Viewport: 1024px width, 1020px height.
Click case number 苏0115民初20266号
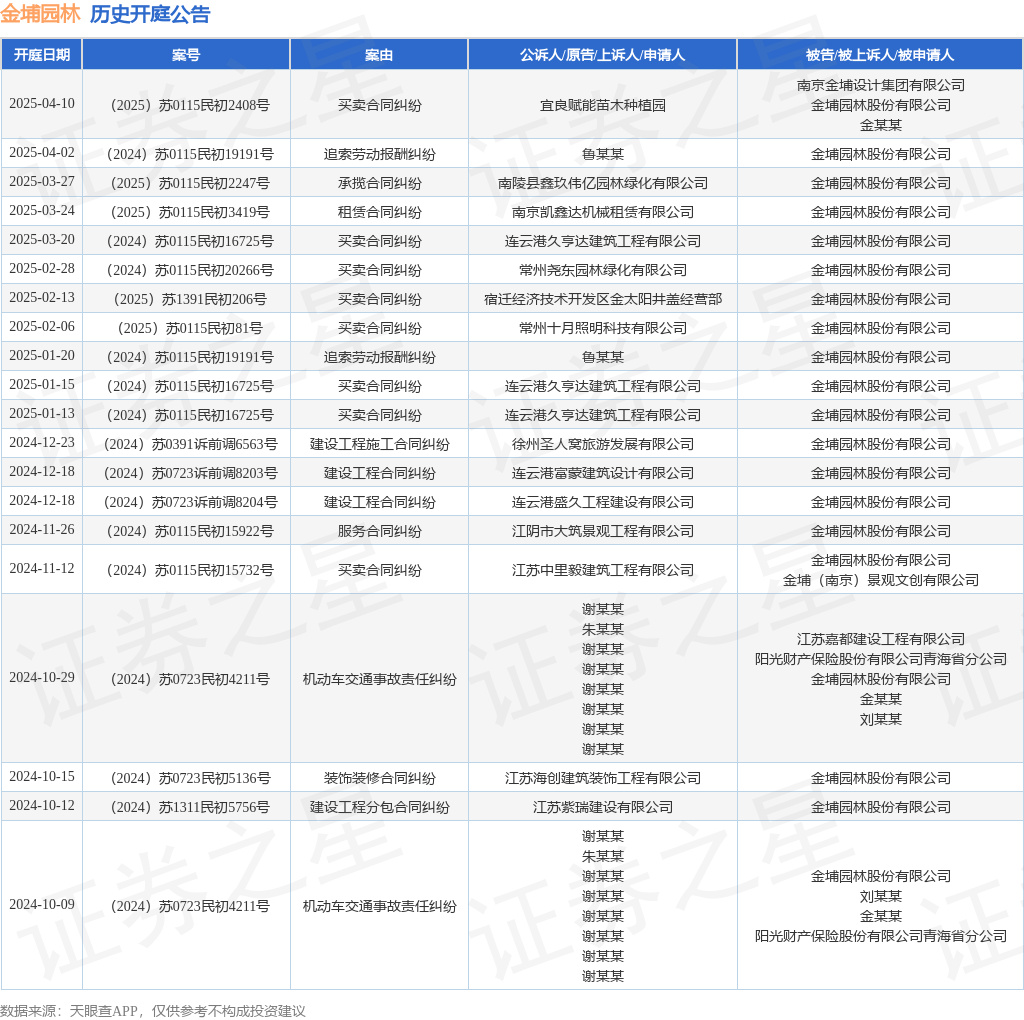pos(190,270)
